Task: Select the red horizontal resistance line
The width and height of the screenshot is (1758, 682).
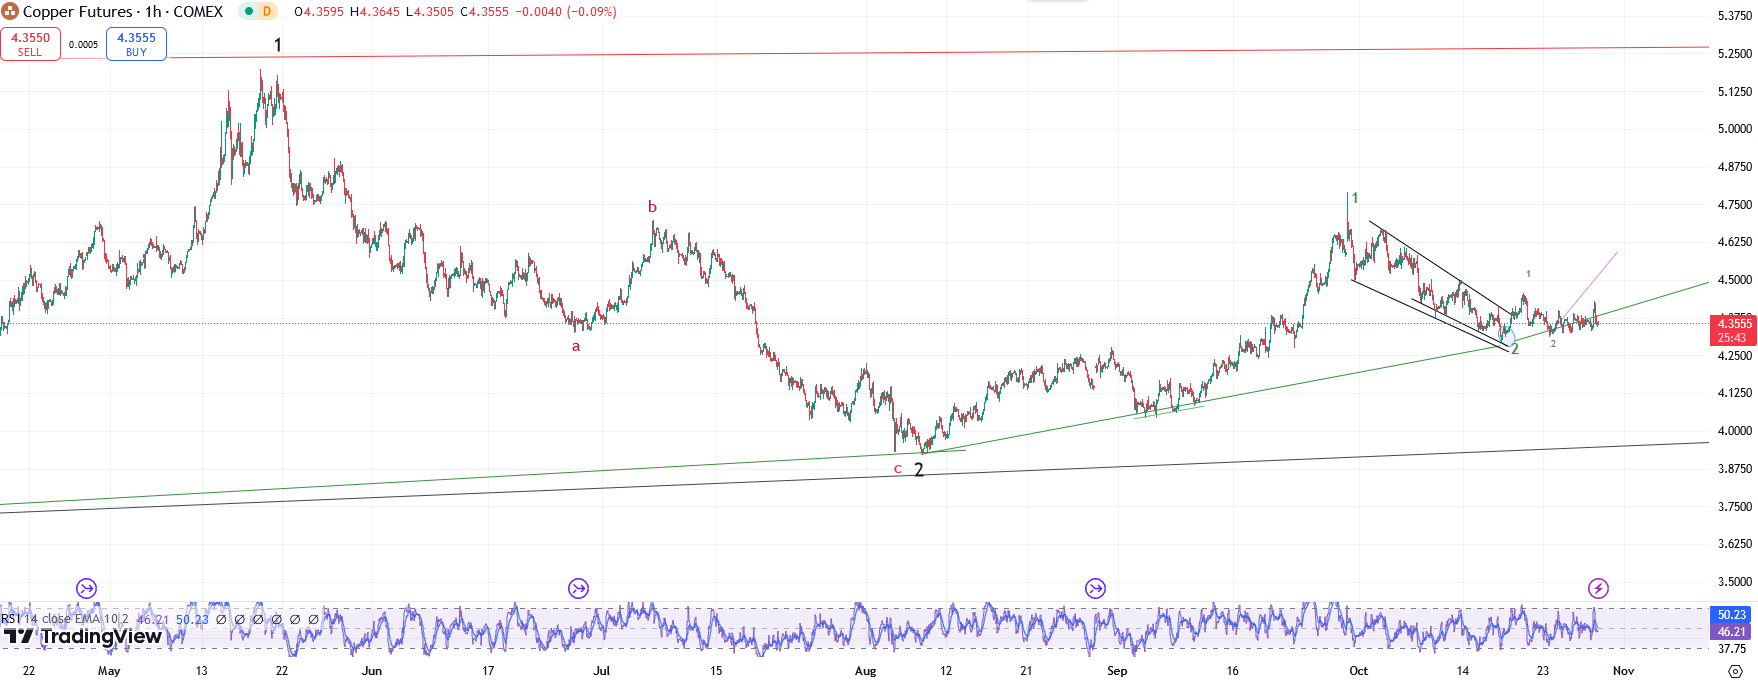Action: point(940,52)
